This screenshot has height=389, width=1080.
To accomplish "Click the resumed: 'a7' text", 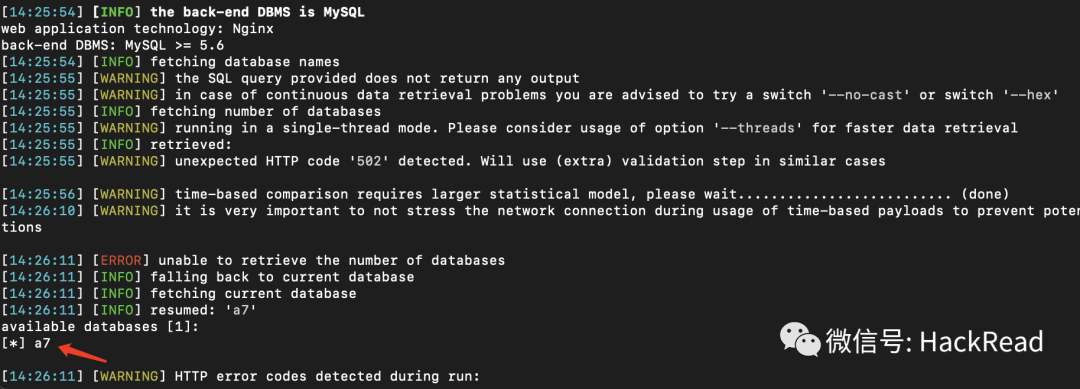I will click(x=216, y=310).
